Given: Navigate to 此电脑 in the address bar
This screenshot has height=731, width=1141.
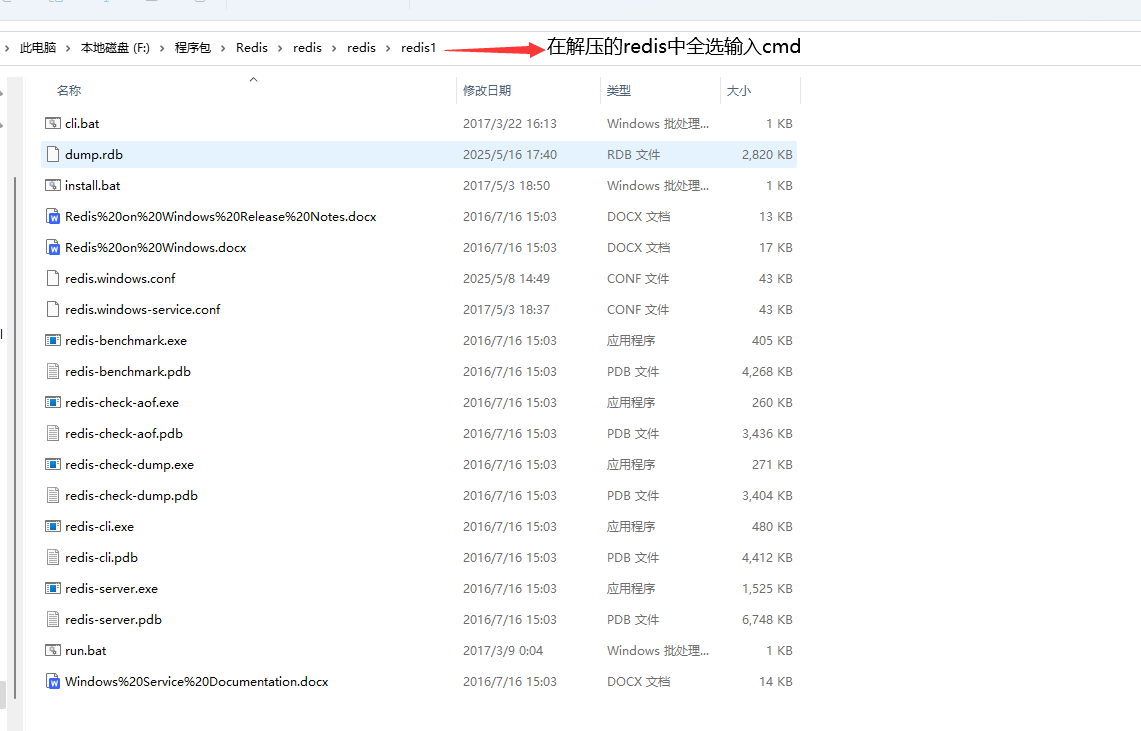Looking at the screenshot, I should click(38, 47).
